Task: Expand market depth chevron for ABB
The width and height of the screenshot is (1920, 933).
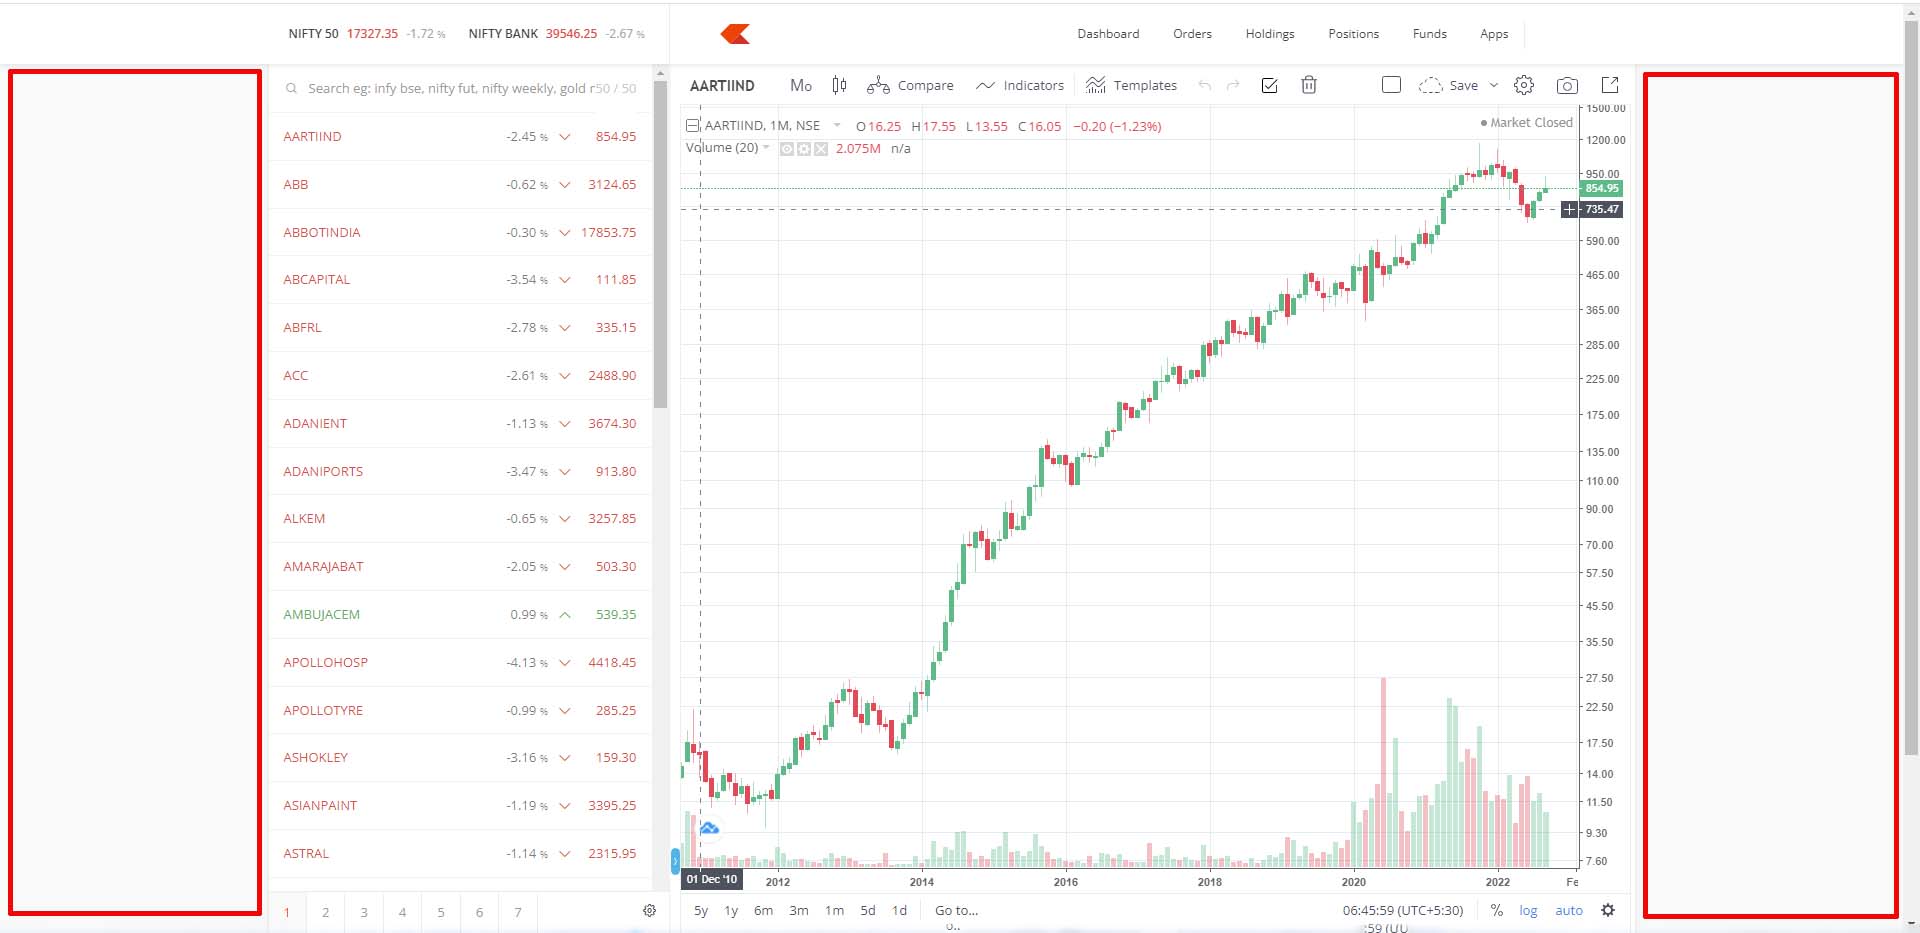Action: [565, 185]
